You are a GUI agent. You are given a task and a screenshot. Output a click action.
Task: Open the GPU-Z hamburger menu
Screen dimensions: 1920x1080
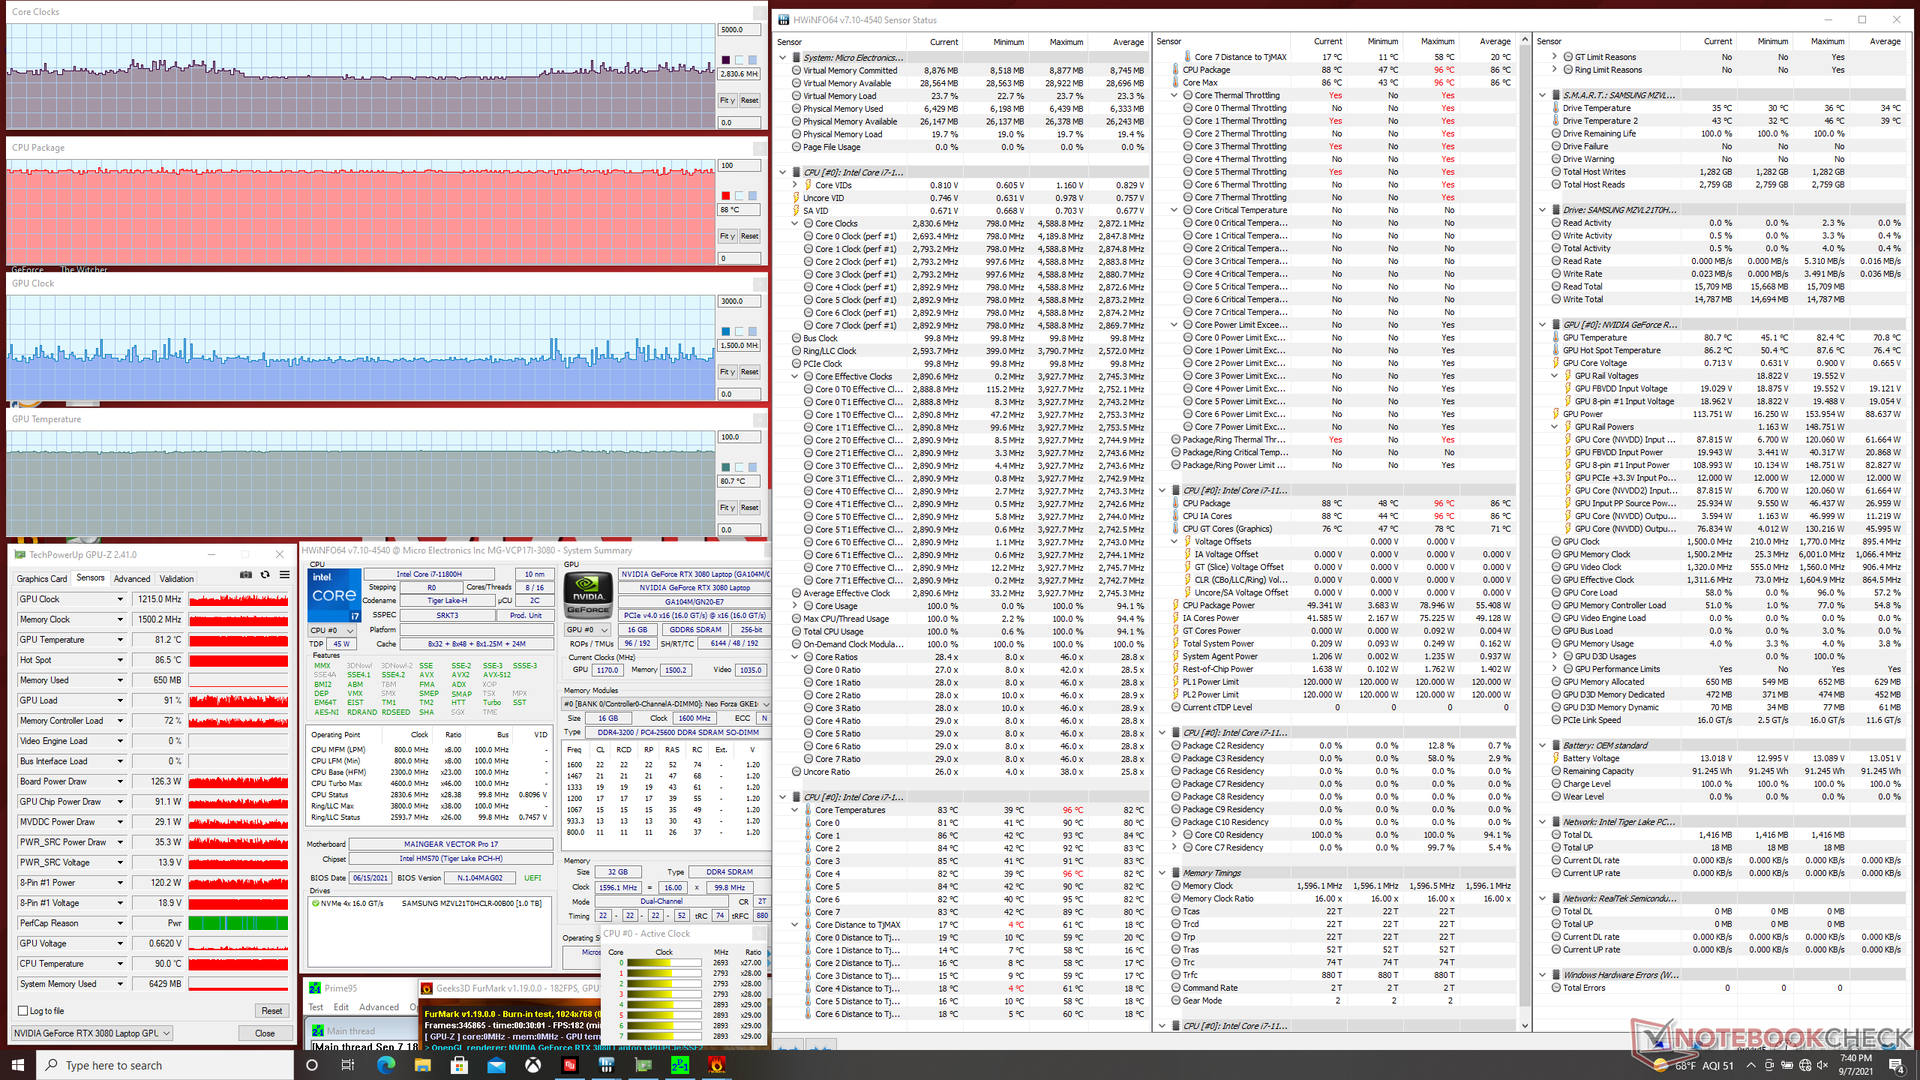pos(284,575)
